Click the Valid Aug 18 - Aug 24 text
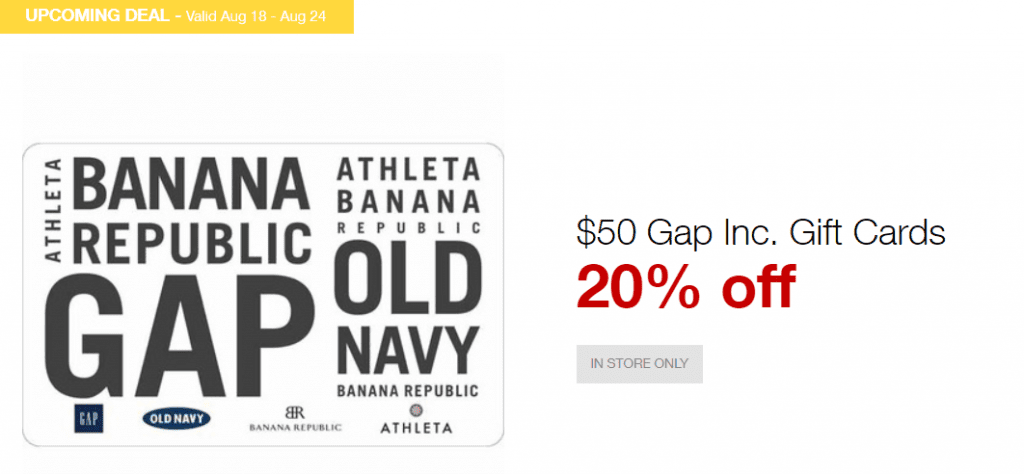The height and width of the screenshot is (474, 1024). (255, 16)
